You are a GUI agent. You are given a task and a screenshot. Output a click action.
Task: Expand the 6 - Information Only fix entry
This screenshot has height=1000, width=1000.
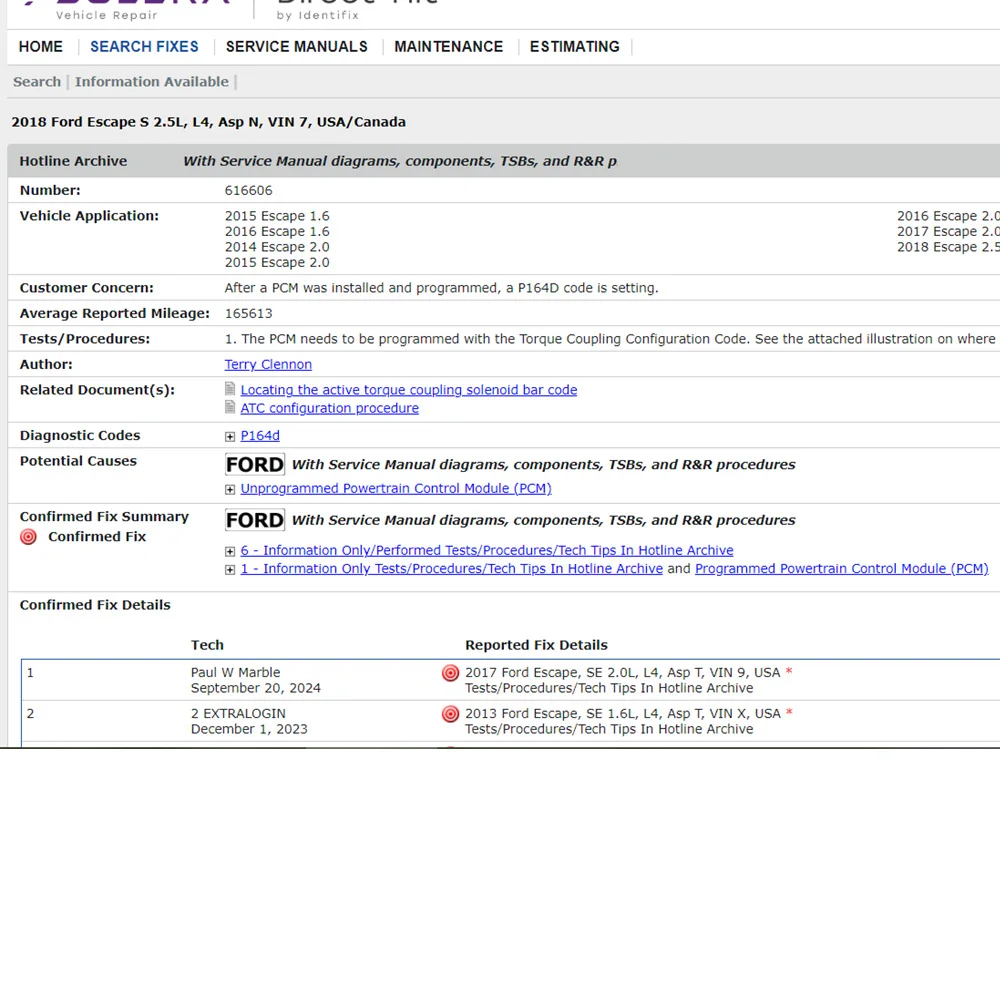click(230, 551)
